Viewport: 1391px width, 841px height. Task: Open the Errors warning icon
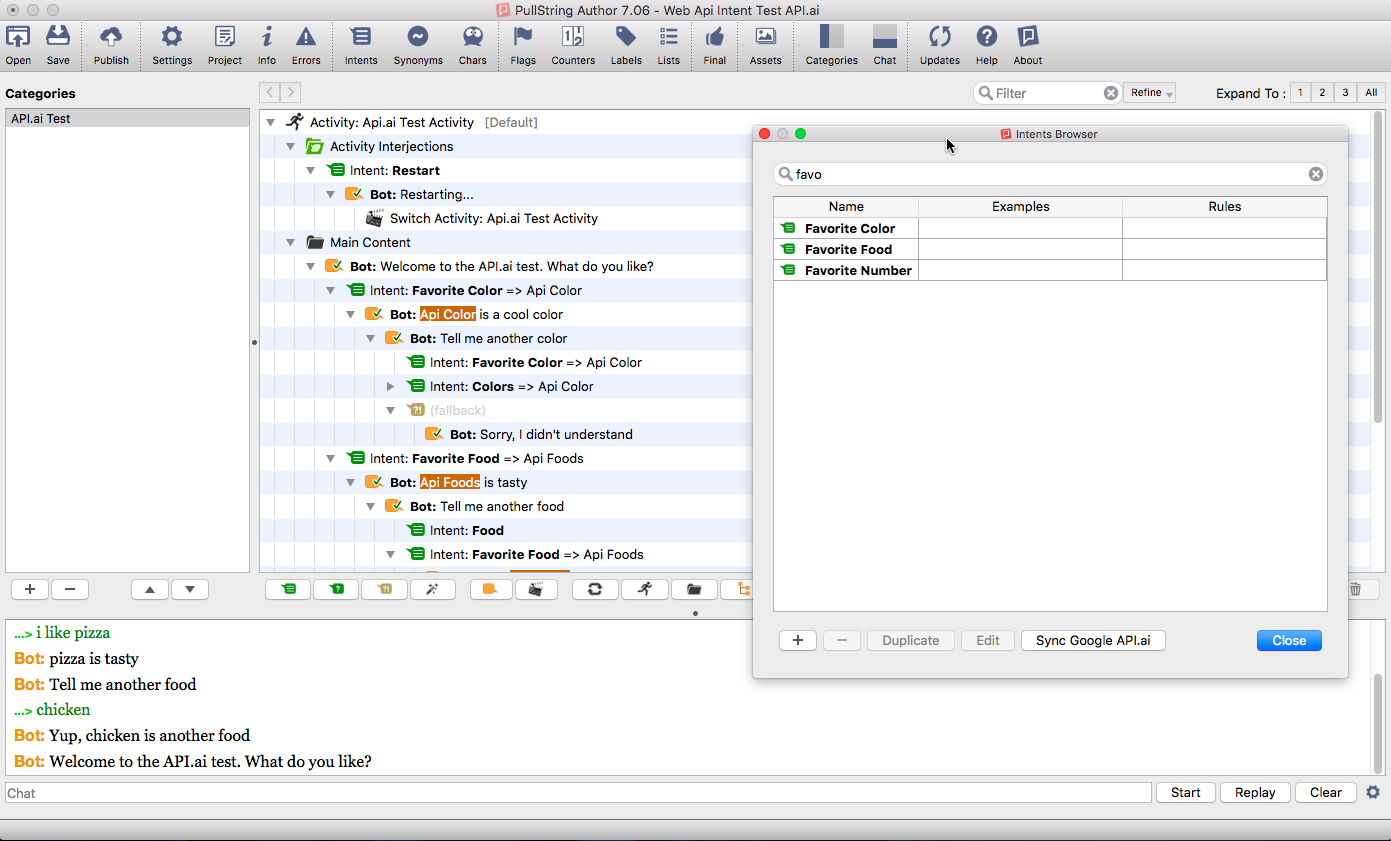click(306, 44)
